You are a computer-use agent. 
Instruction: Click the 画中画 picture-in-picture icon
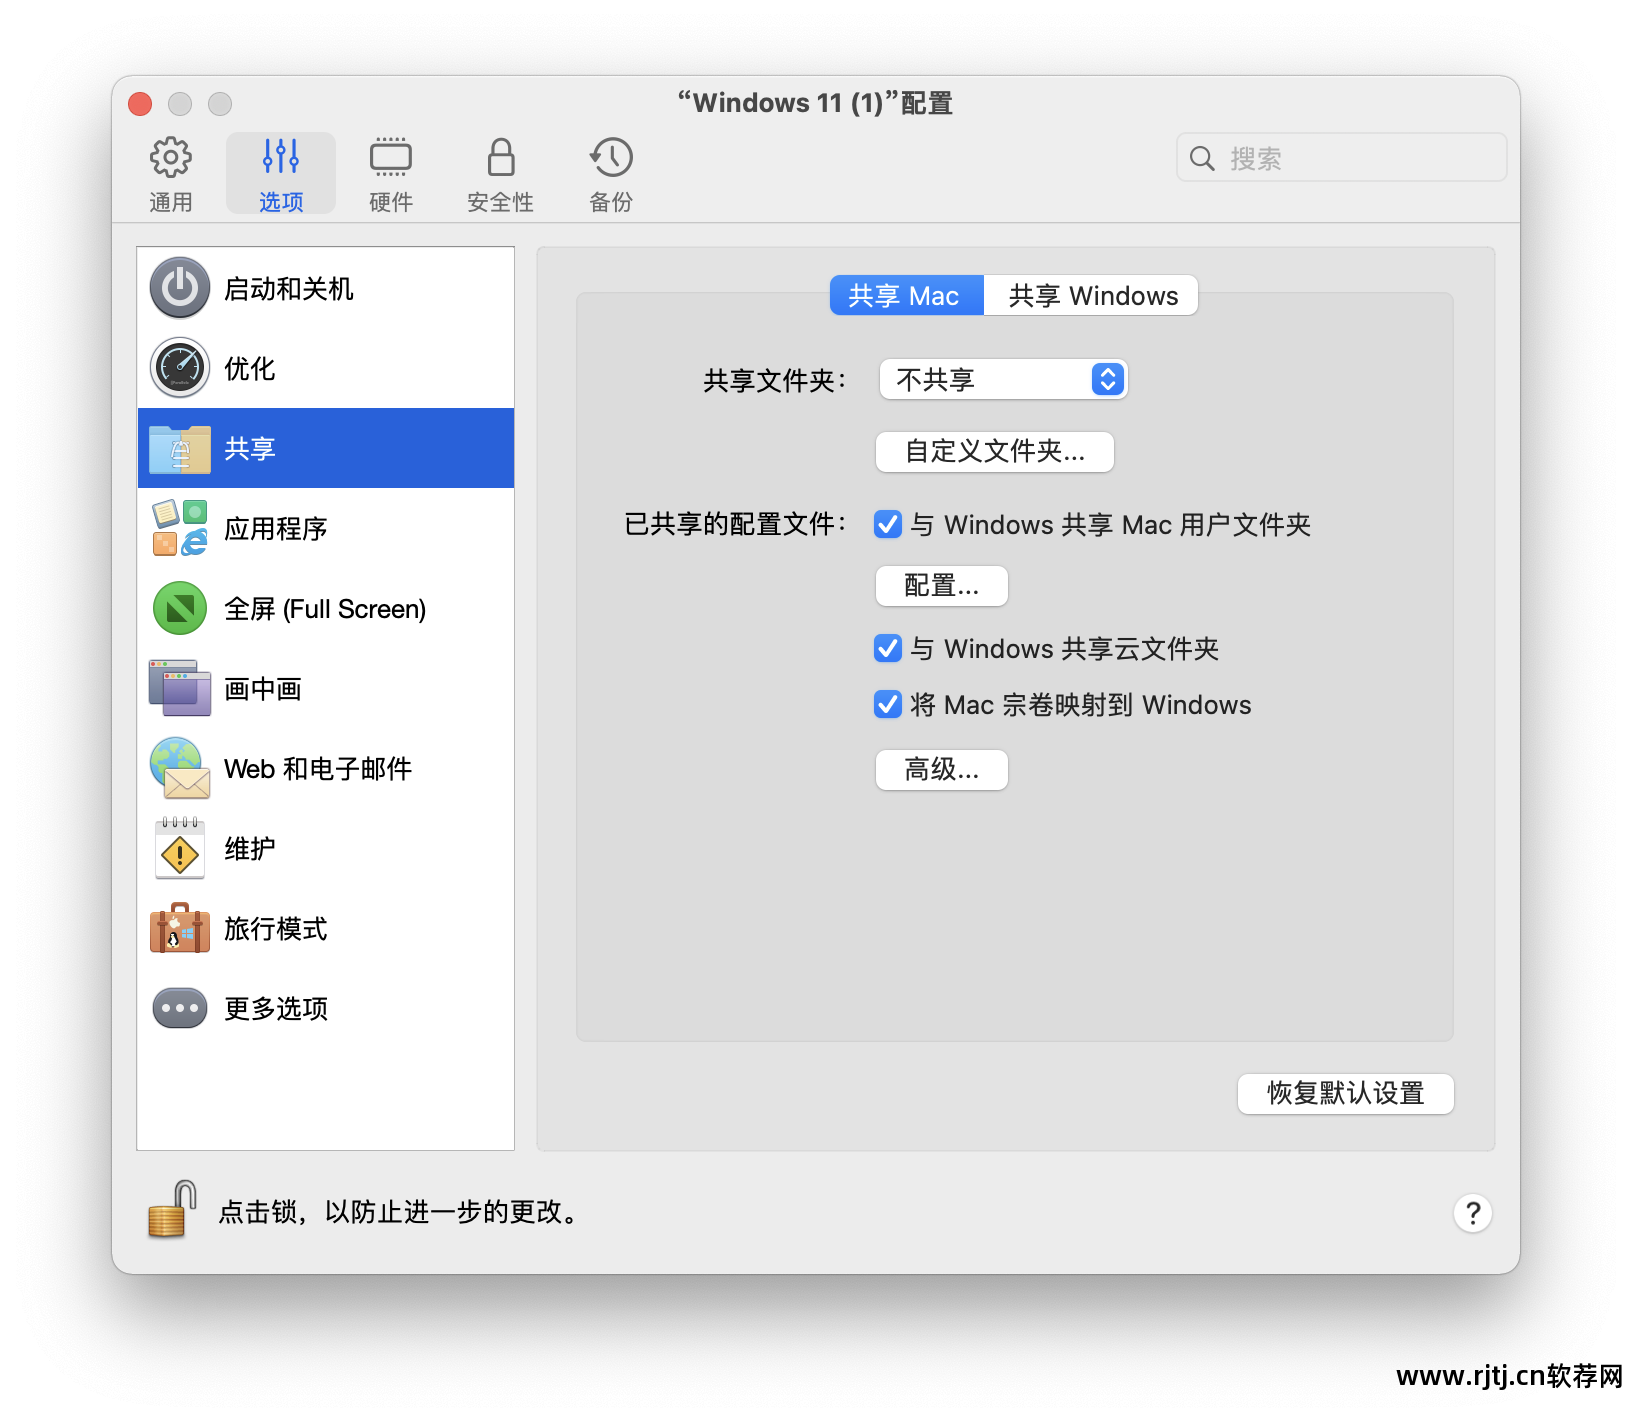(x=180, y=688)
